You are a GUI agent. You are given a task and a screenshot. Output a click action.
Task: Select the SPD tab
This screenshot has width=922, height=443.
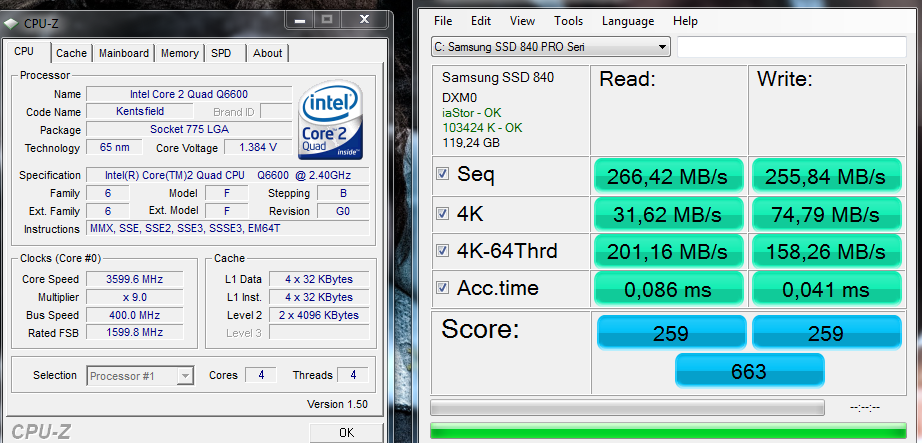click(x=221, y=53)
